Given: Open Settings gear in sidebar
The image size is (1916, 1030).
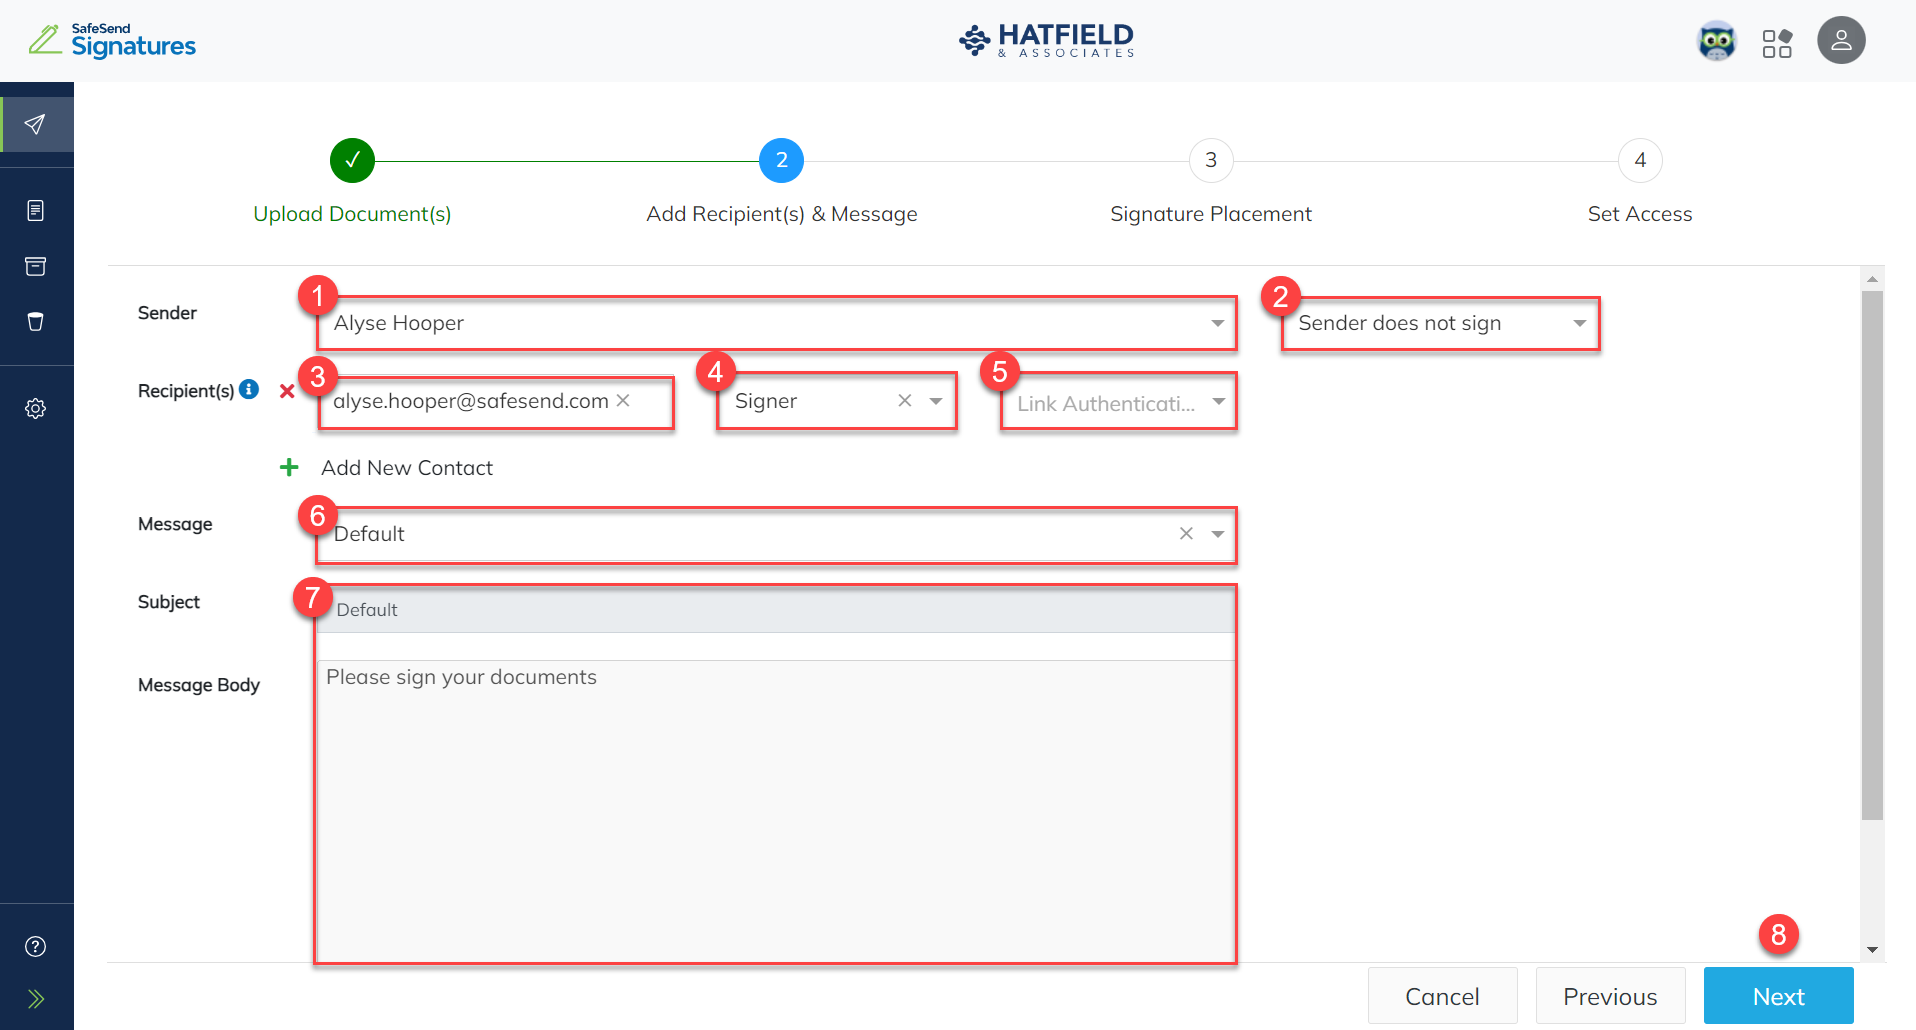Looking at the screenshot, I should pos(36,408).
